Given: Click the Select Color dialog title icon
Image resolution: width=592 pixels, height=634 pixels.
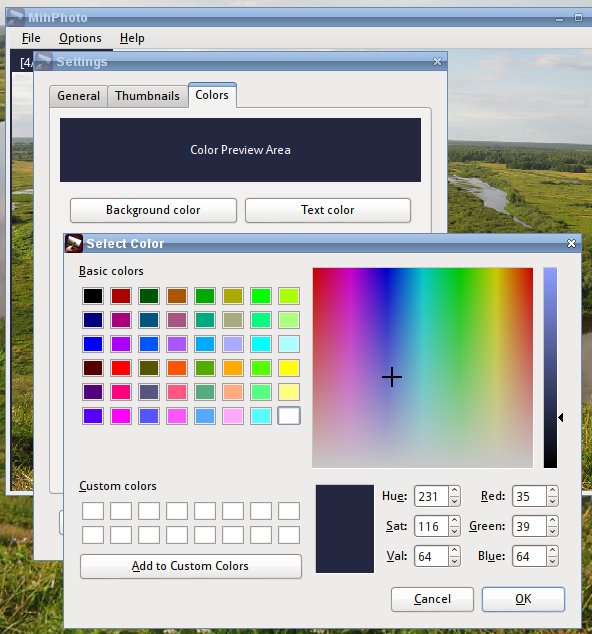Looking at the screenshot, I should tap(74, 243).
